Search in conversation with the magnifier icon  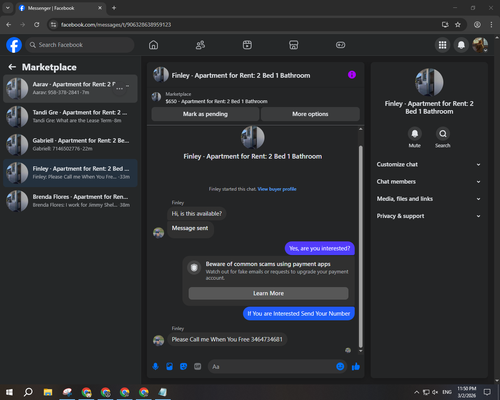click(x=443, y=134)
